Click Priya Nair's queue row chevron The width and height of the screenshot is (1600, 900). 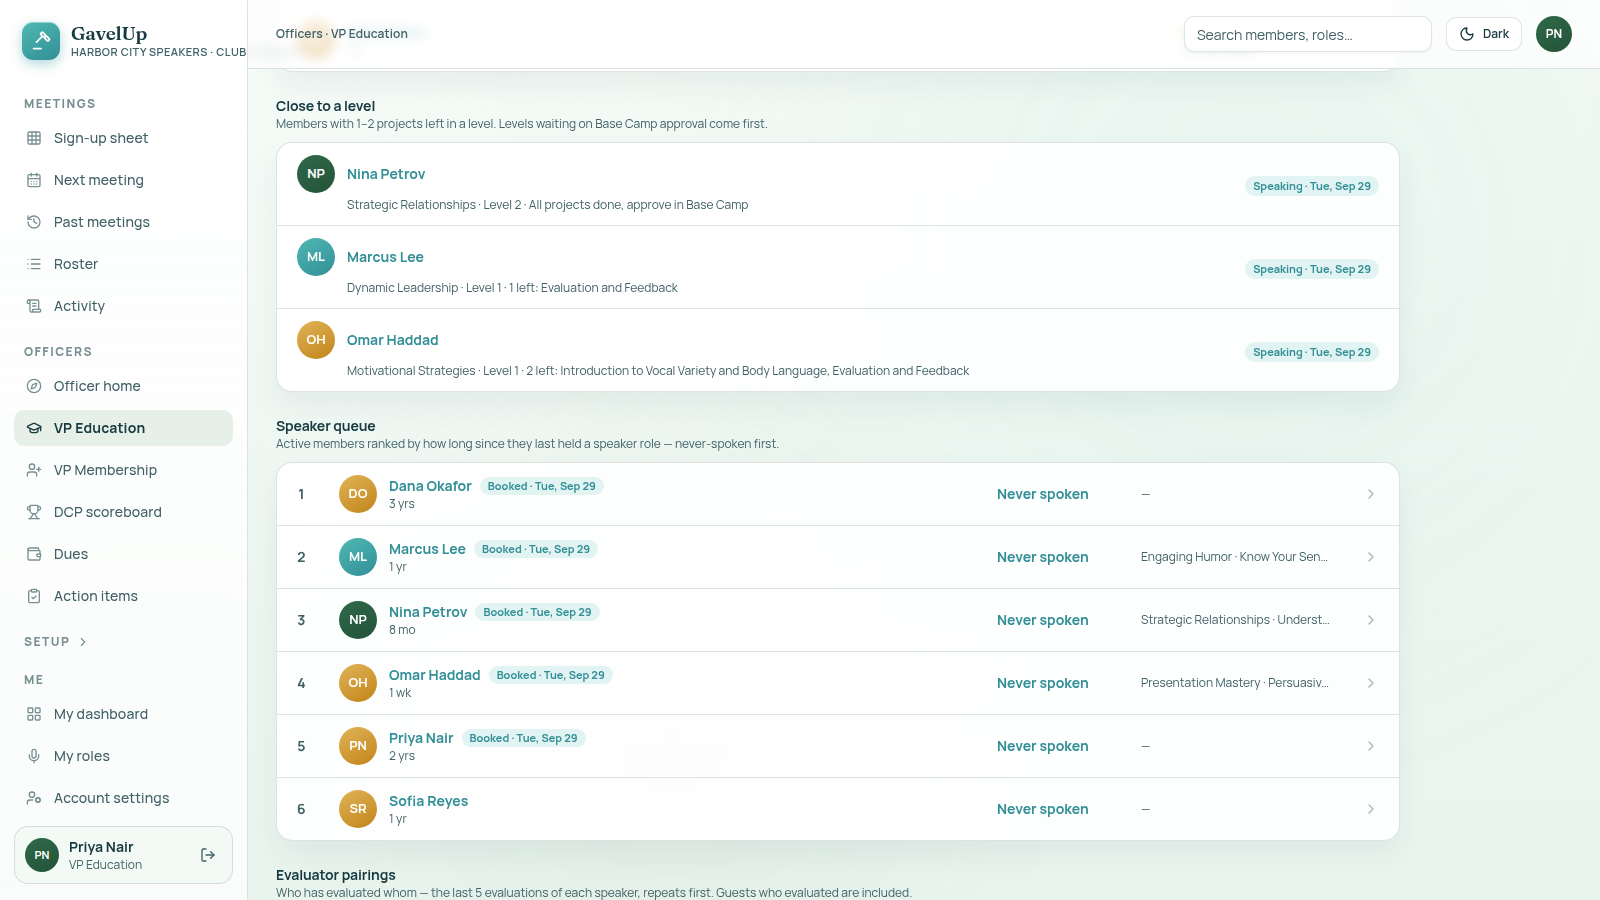pyautogui.click(x=1371, y=746)
